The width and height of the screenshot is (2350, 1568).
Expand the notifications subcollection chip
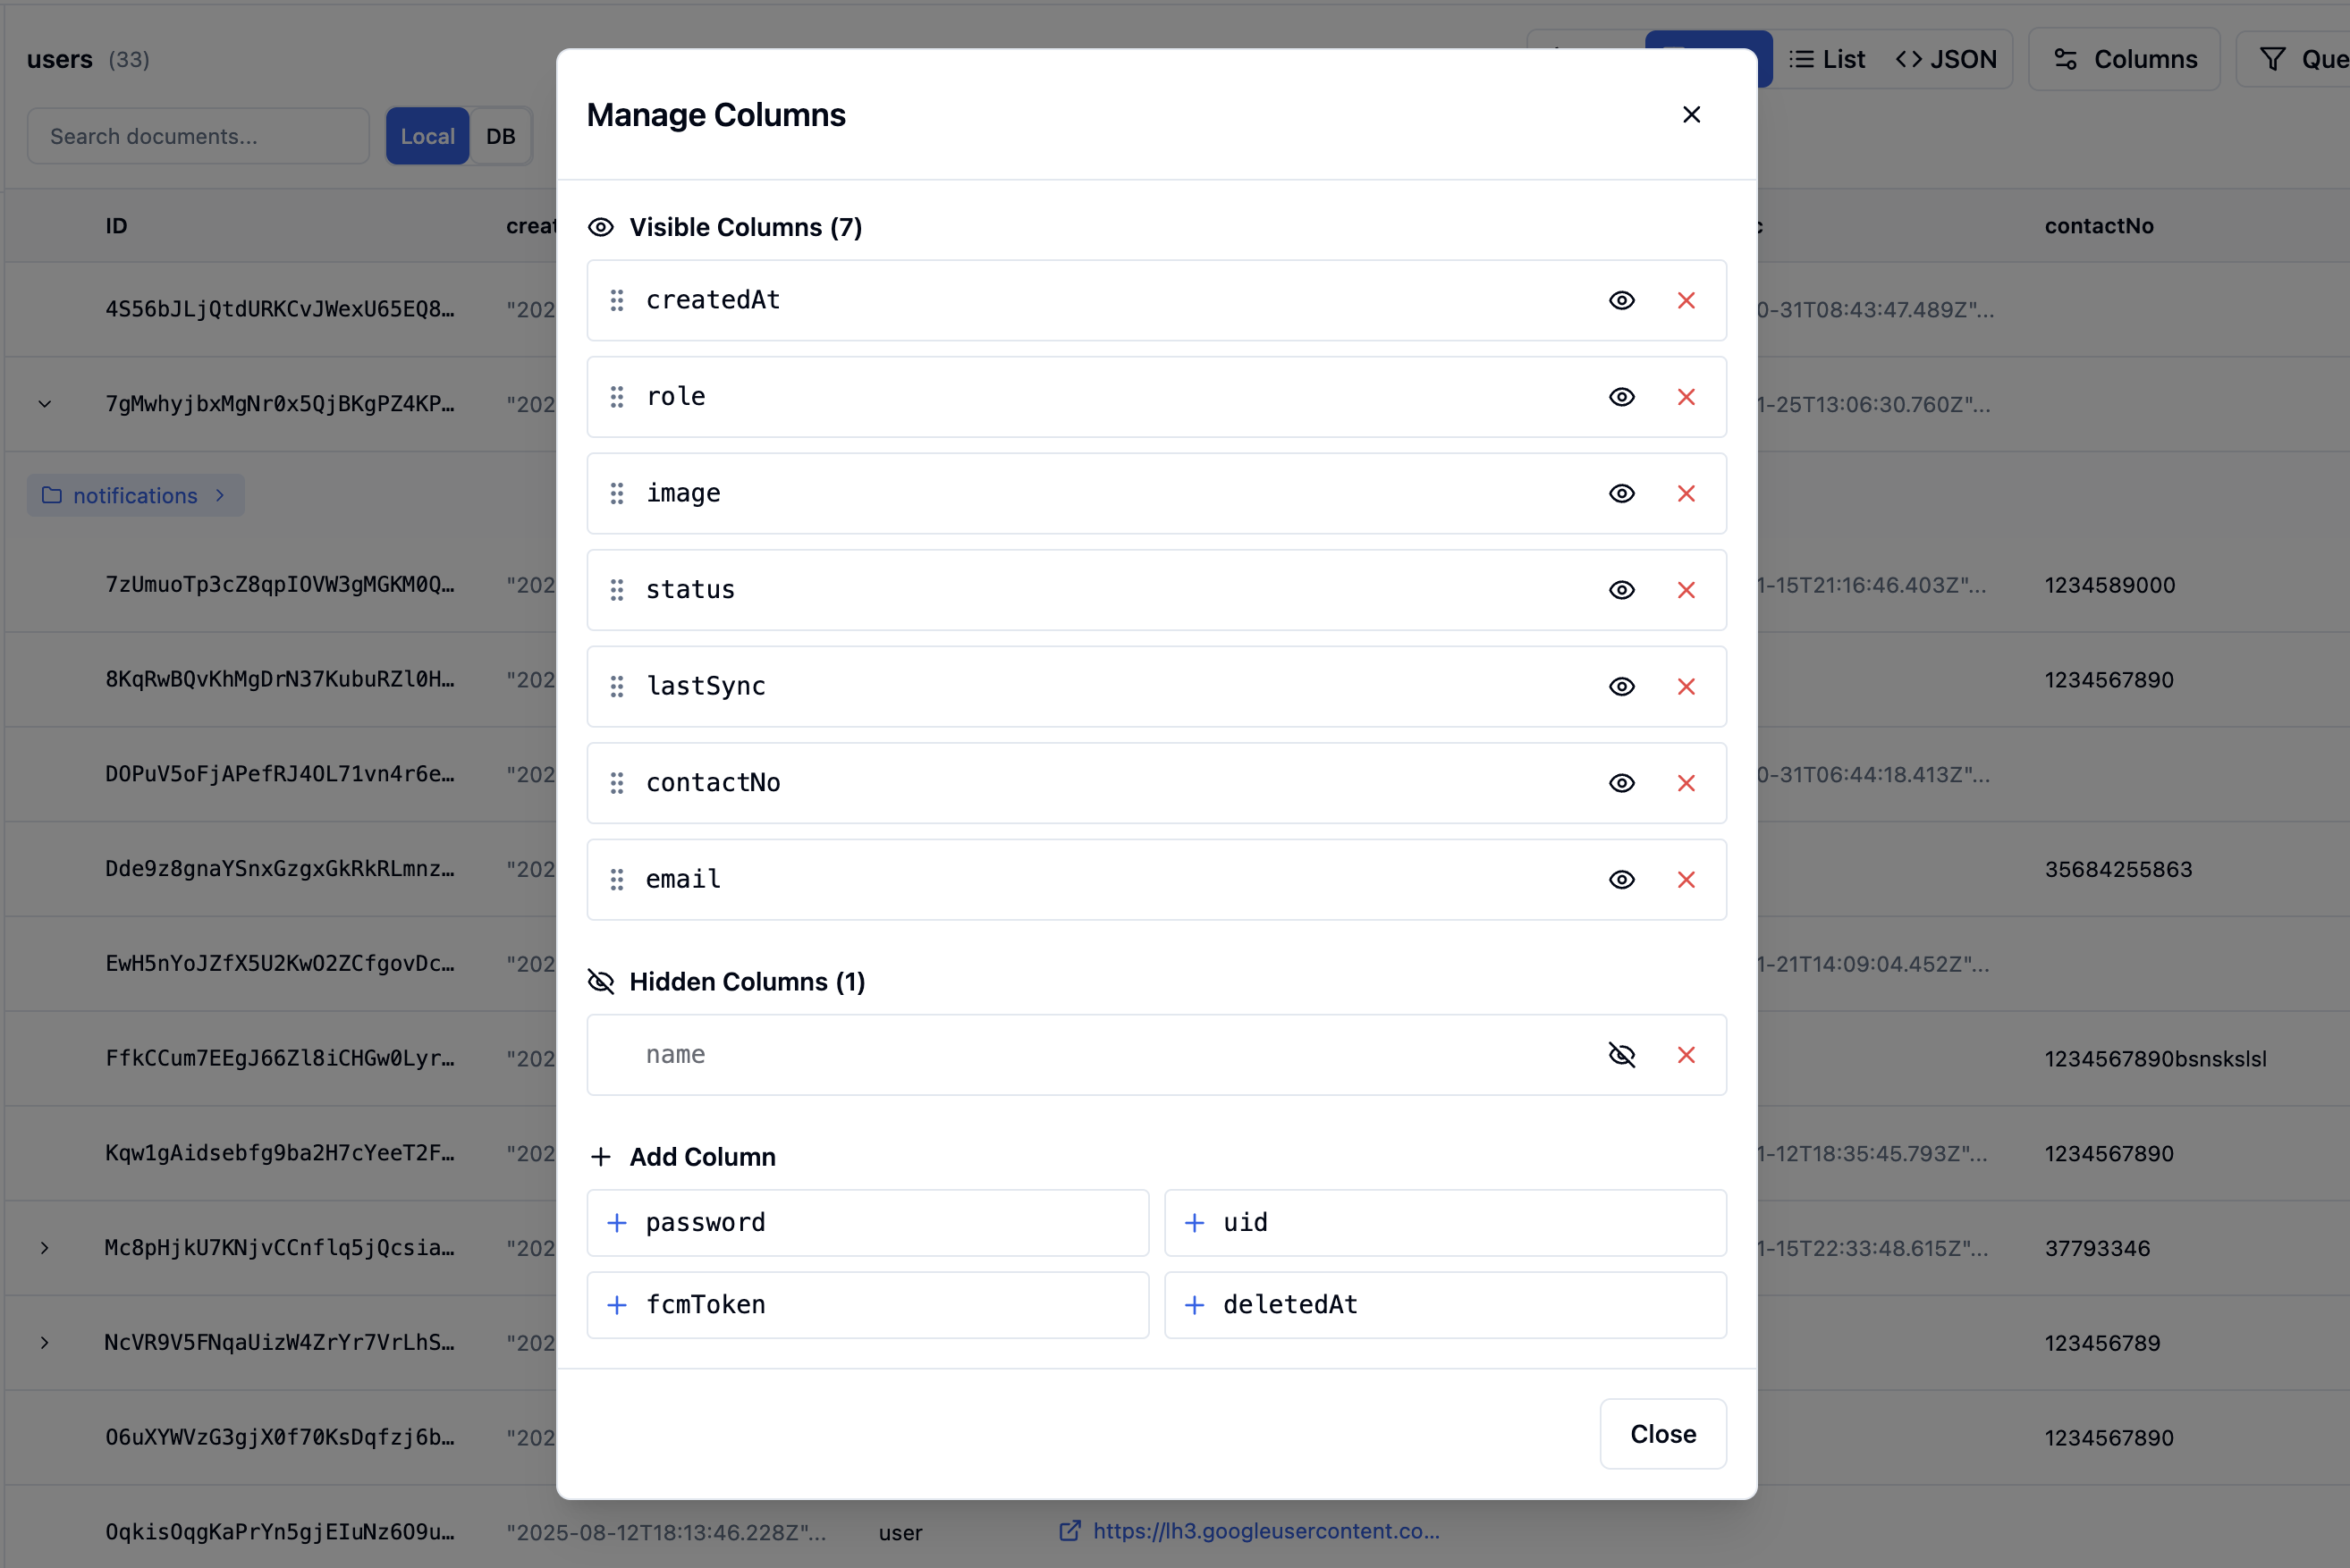pos(135,495)
